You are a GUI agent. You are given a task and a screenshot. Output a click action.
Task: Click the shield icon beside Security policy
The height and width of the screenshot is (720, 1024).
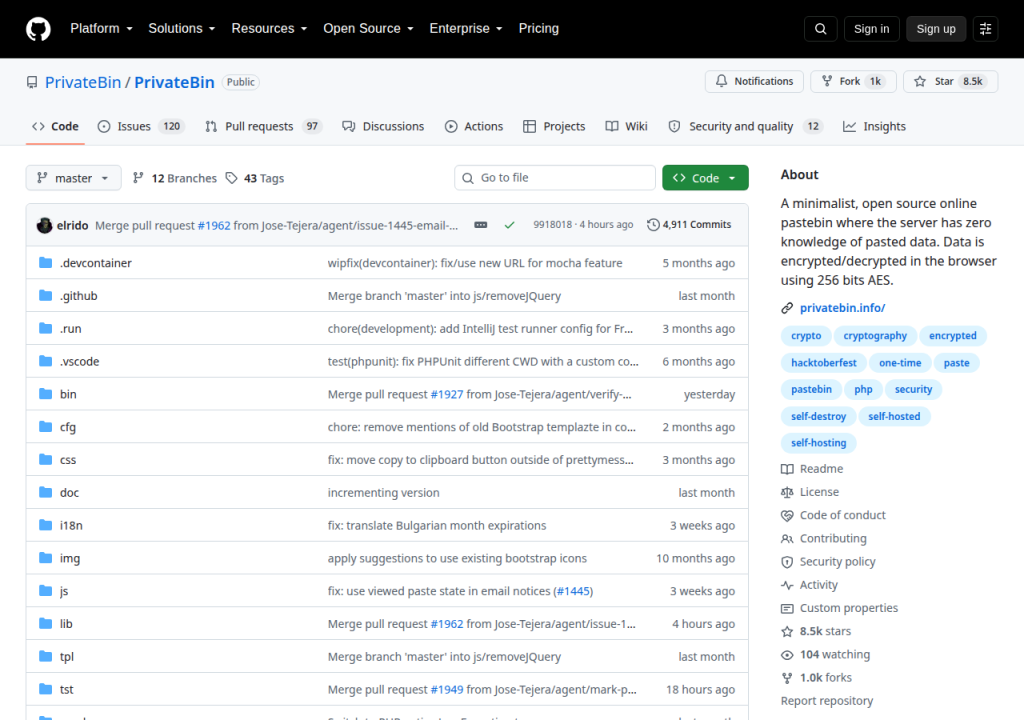tap(788, 562)
